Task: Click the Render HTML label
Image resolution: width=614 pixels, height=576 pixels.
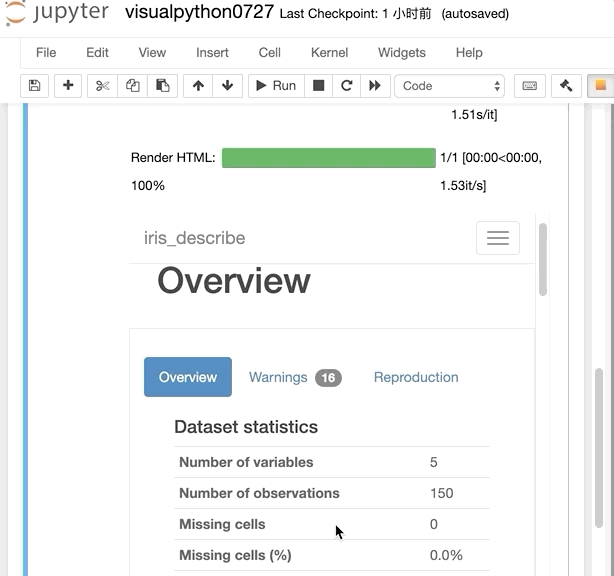Action: [173, 157]
